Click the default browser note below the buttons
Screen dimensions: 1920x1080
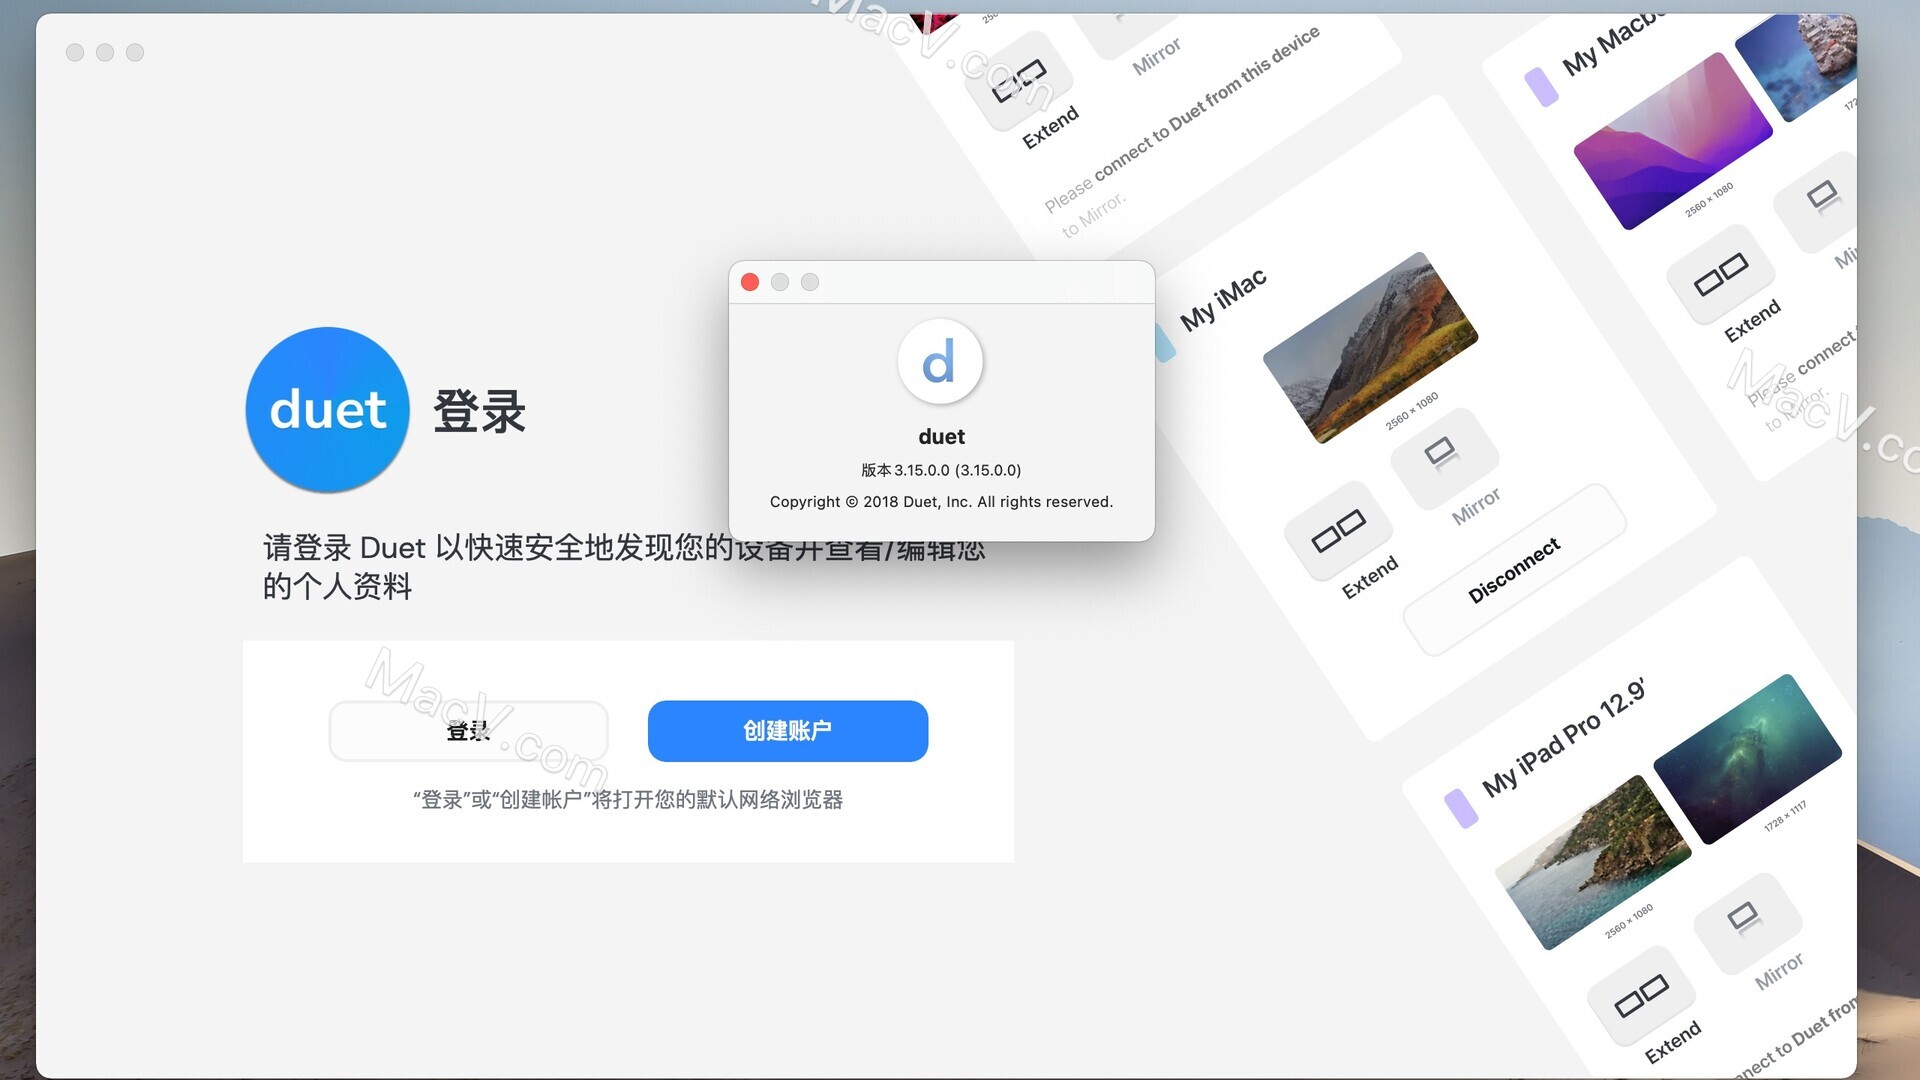click(x=628, y=800)
